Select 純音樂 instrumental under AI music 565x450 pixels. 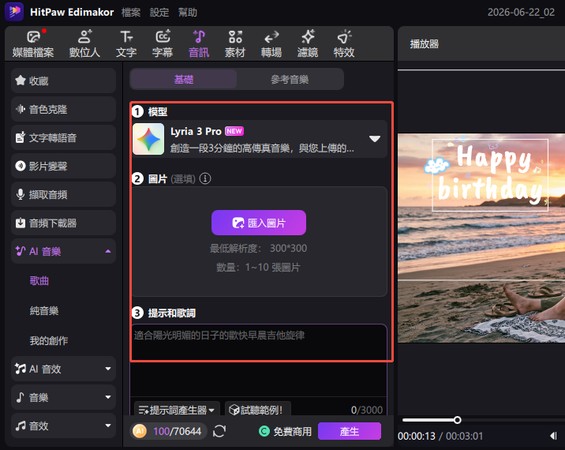(x=44, y=311)
